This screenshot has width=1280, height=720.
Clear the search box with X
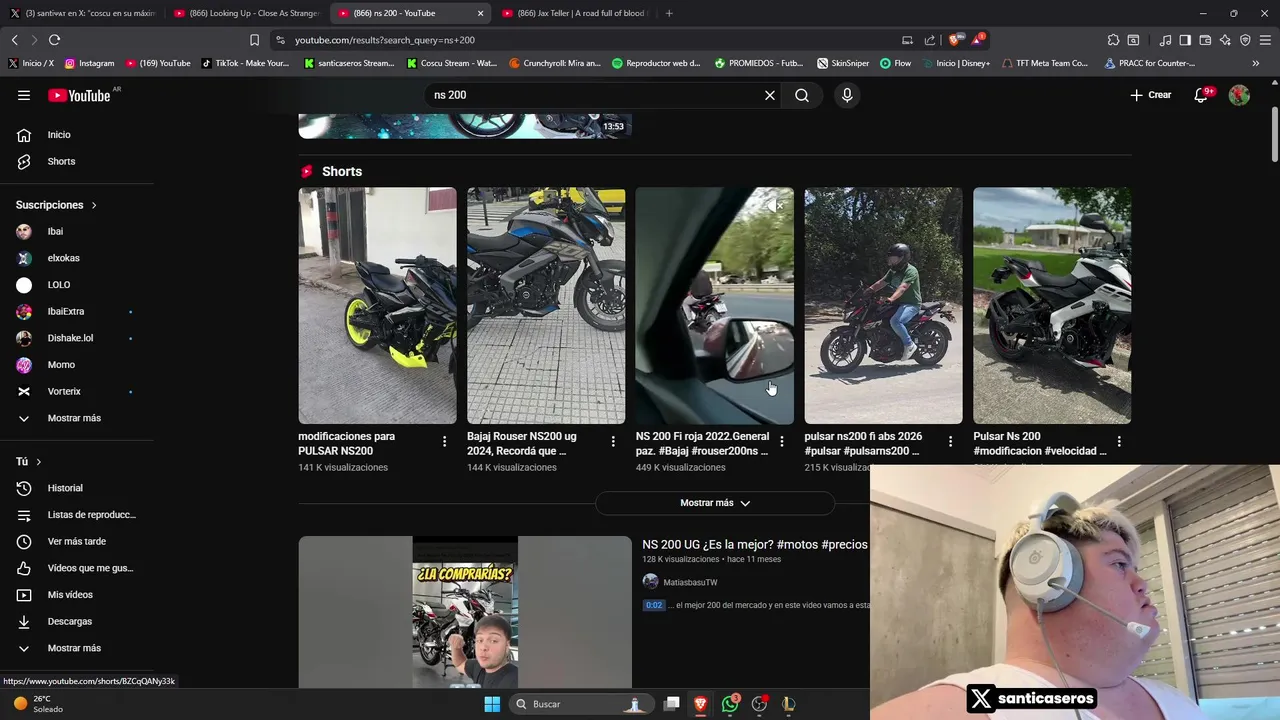[x=770, y=95]
